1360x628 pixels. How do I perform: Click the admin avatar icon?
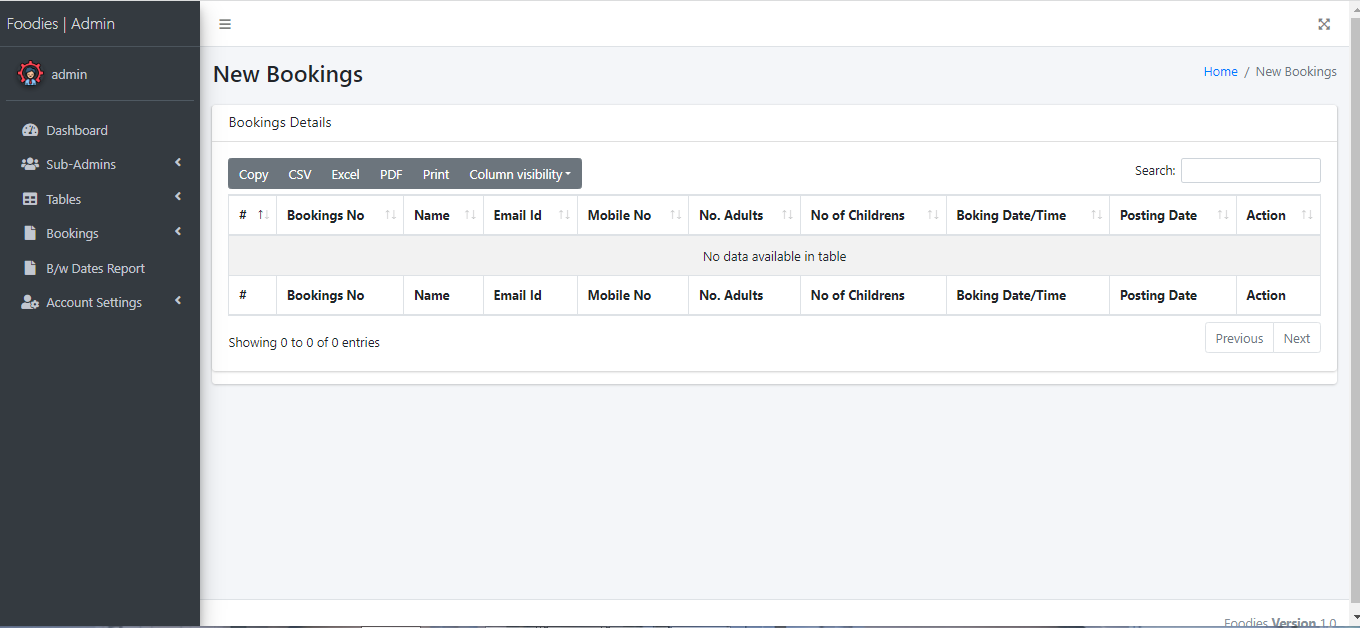[x=31, y=74]
